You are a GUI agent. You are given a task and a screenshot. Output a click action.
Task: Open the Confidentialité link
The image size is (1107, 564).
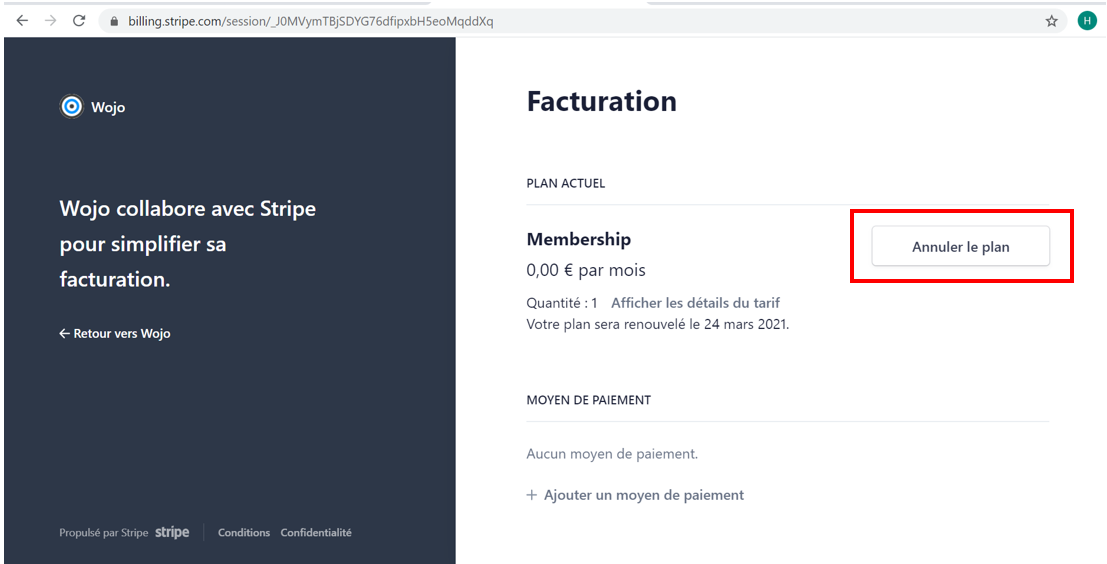316,532
